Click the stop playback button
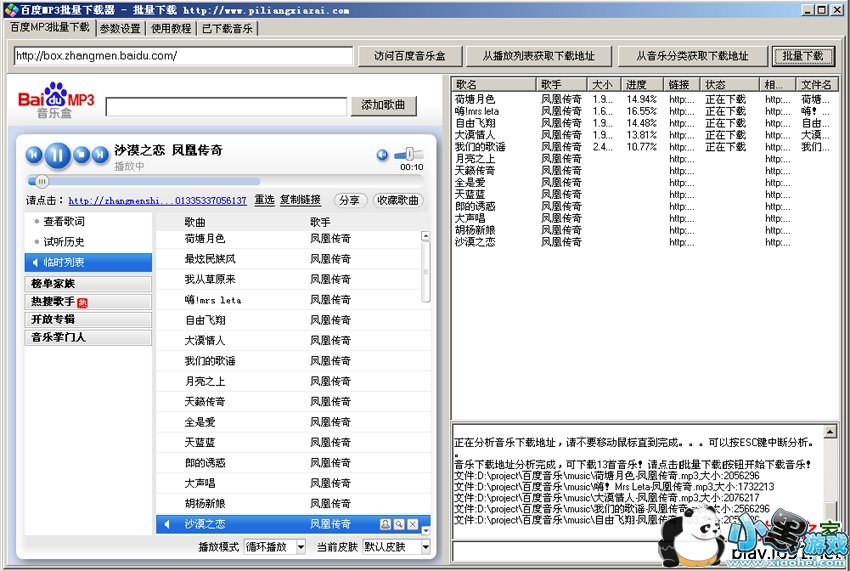 click(x=81, y=155)
